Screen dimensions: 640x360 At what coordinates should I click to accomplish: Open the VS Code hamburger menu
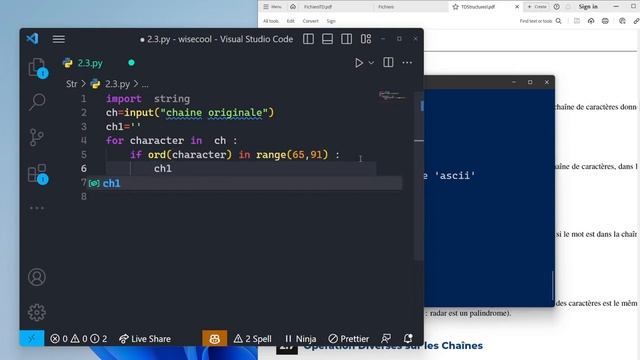(58, 39)
